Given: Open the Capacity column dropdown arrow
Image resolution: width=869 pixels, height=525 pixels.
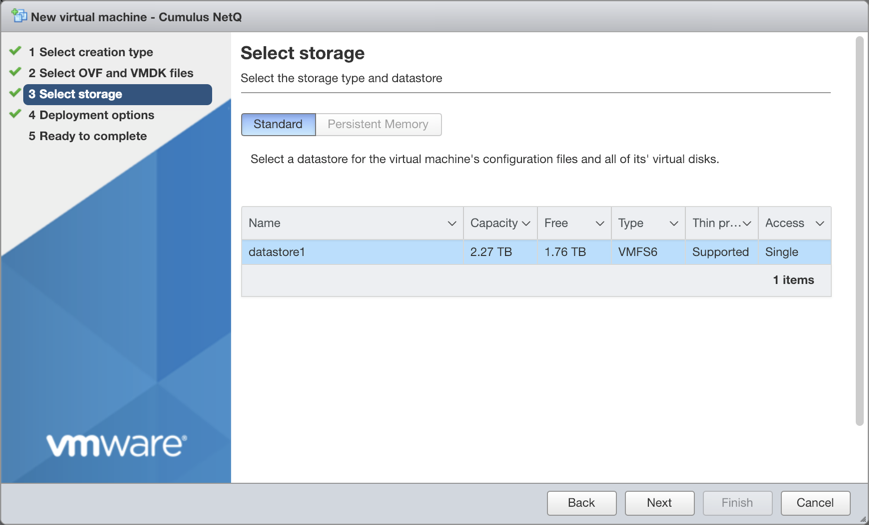Looking at the screenshot, I should pyautogui.click(x=526, y=224).
